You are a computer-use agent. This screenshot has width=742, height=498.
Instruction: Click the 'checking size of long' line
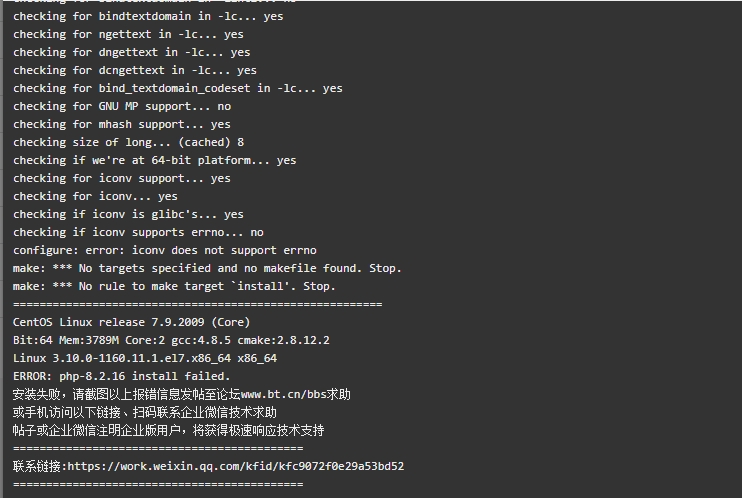(x=129, y=142)
